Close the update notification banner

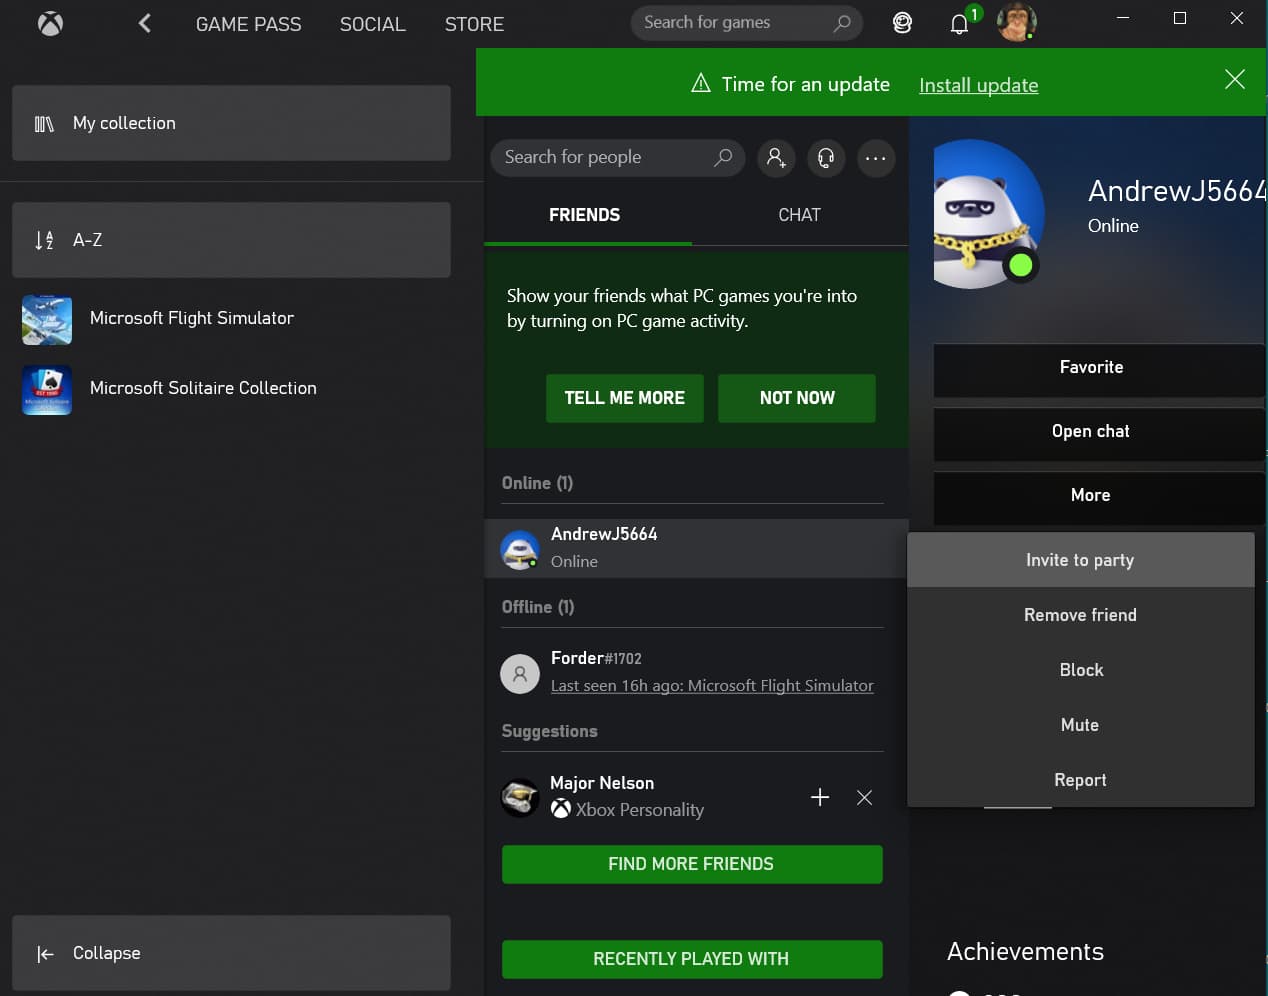[x=1235, y=80]
